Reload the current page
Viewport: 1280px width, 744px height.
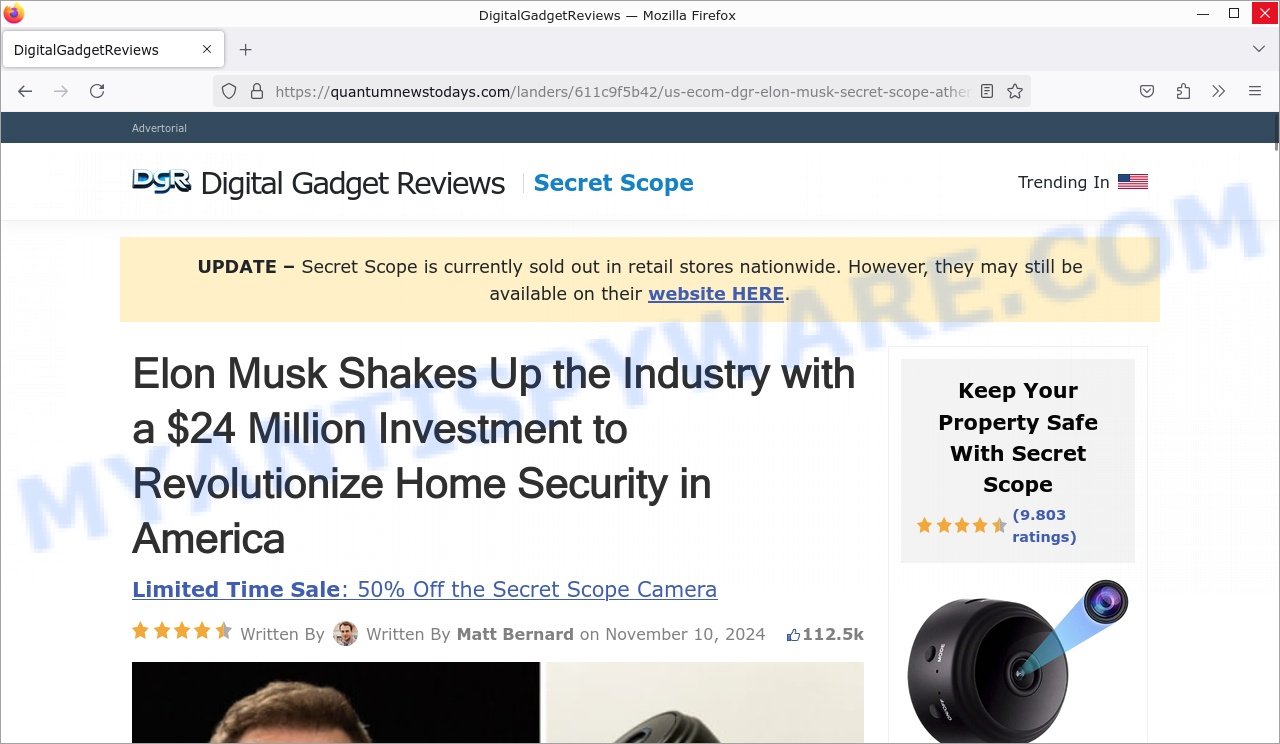[97, 91]
